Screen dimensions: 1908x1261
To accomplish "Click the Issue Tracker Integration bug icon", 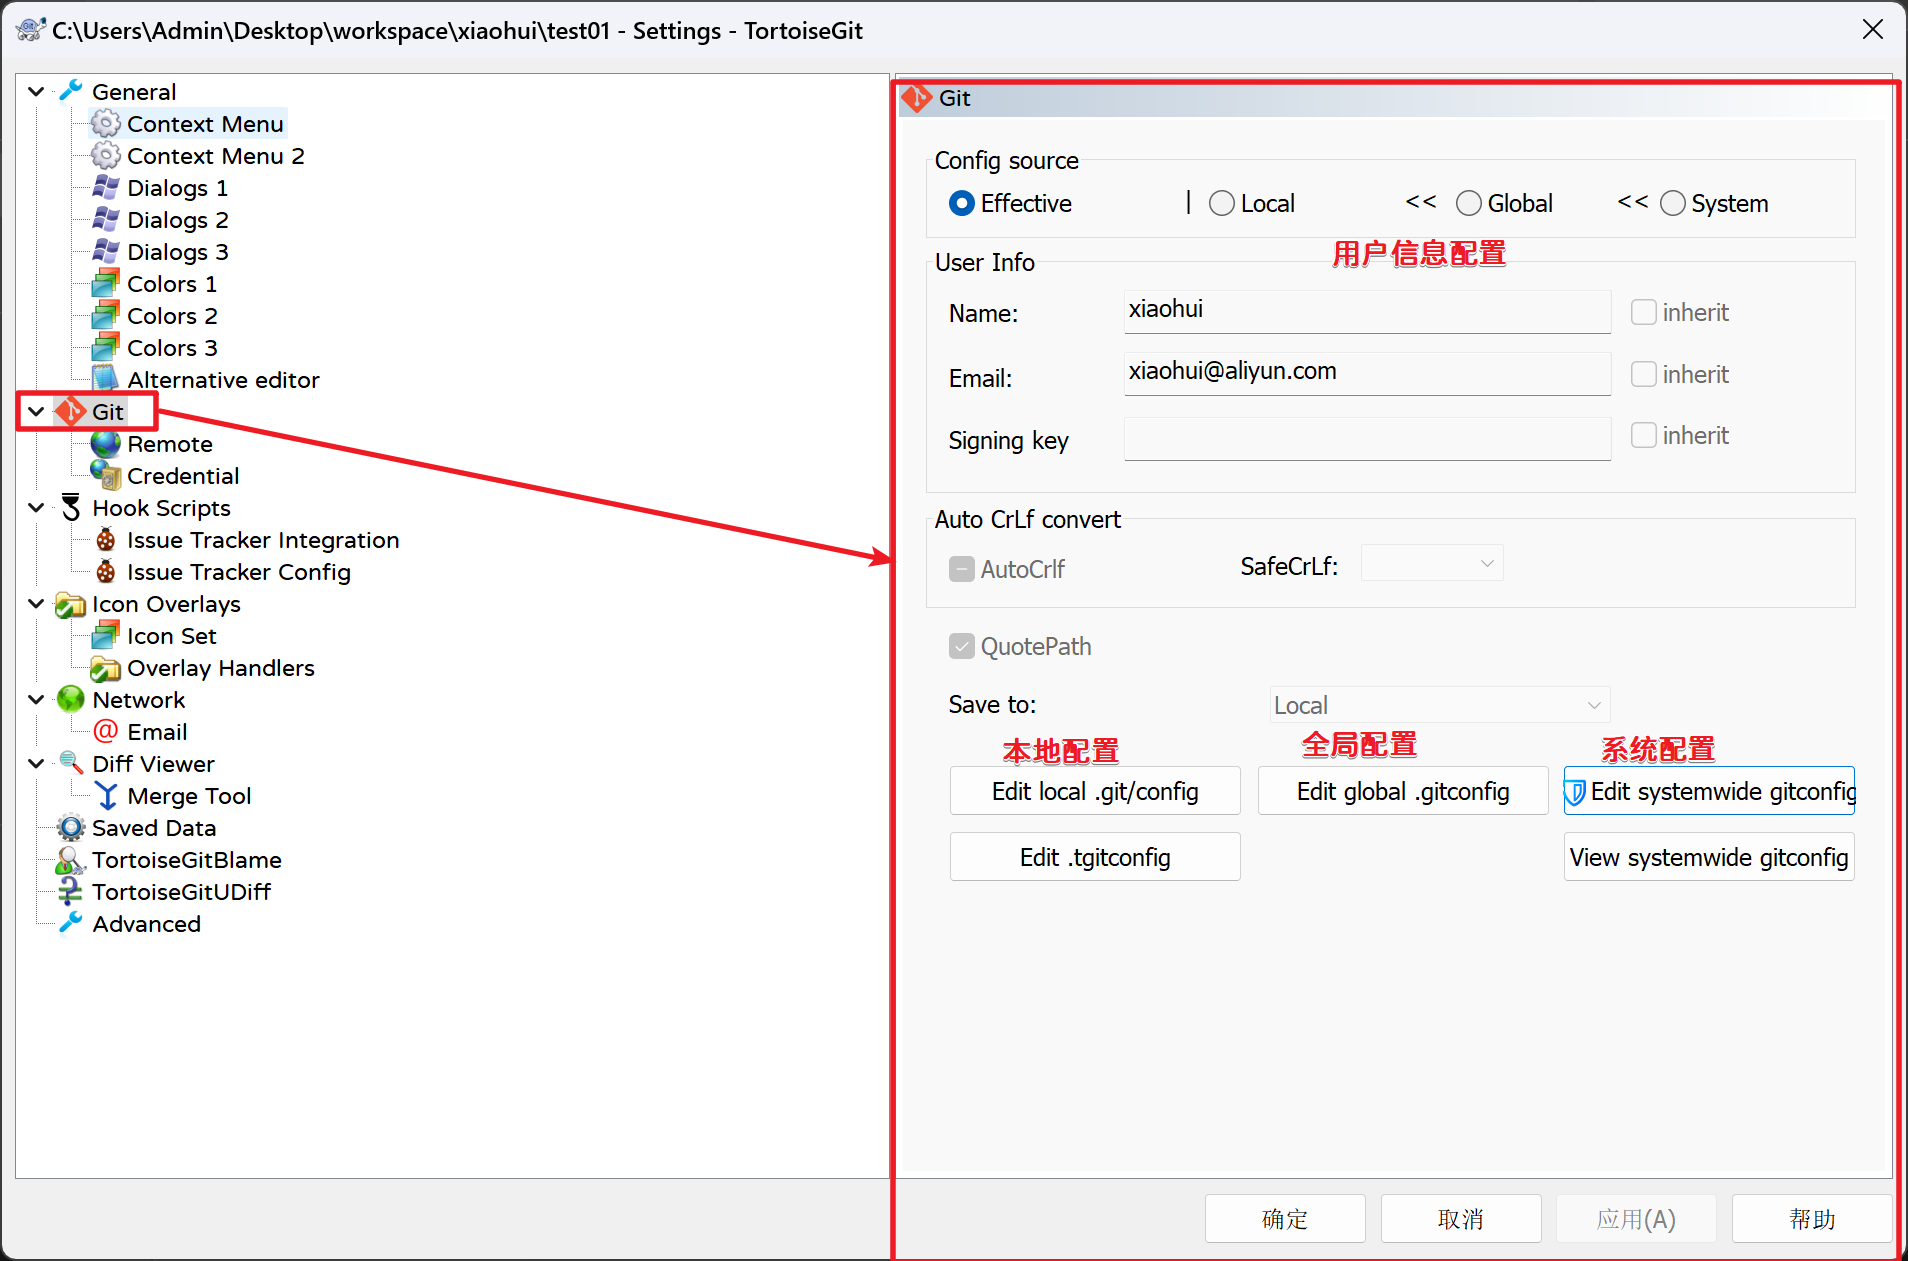I will (105, 539).
